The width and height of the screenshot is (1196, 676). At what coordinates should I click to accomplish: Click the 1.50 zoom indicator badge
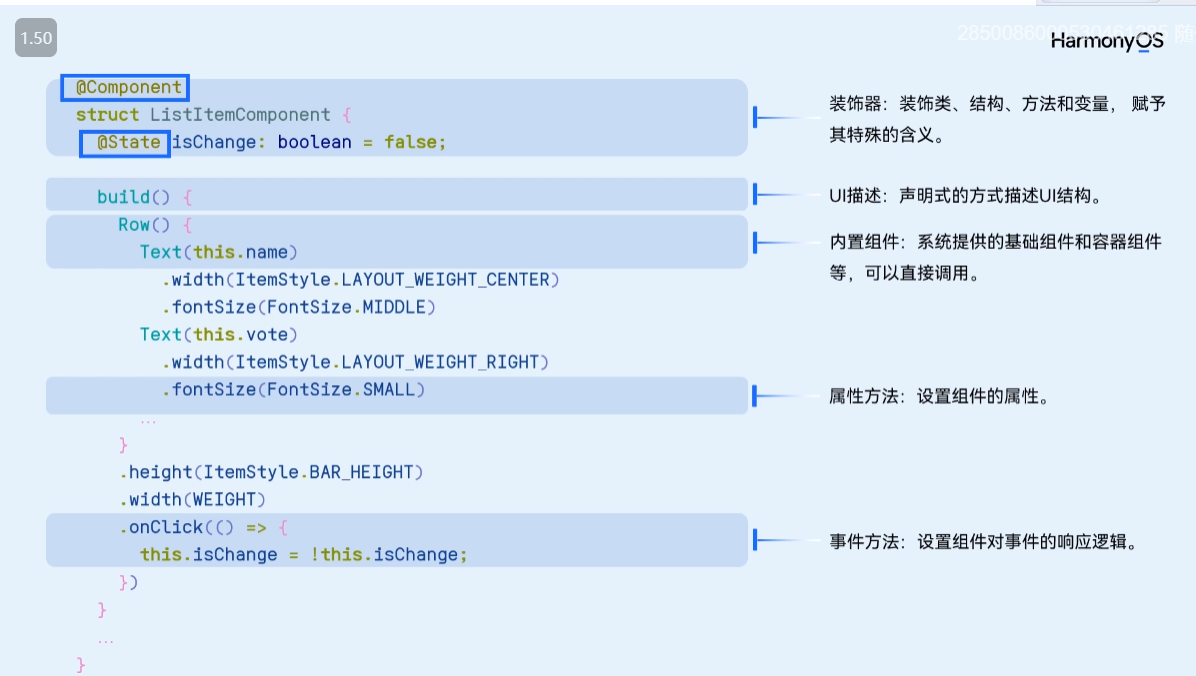35,38
